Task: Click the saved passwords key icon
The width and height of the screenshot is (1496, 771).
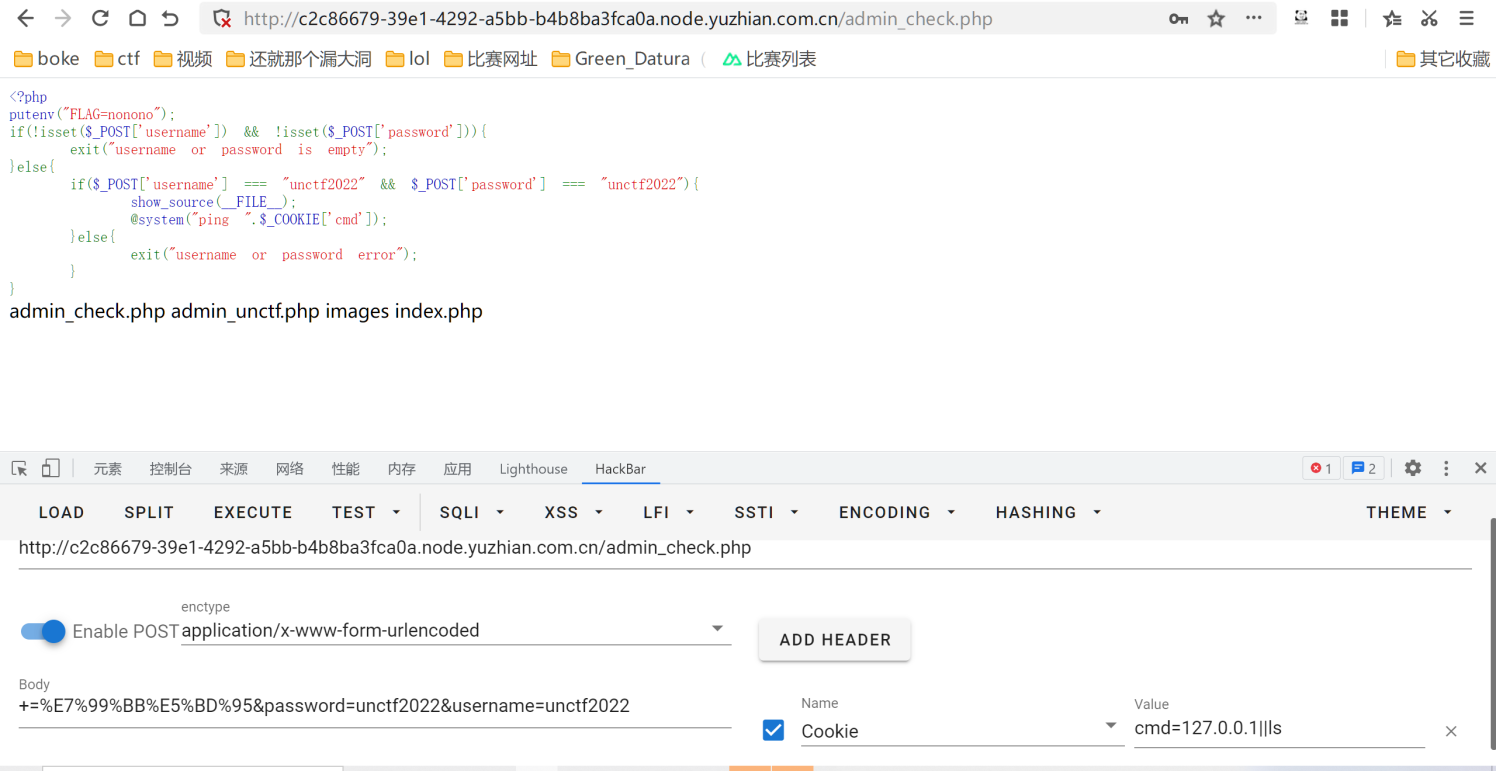Action: tap(1179, 18)
